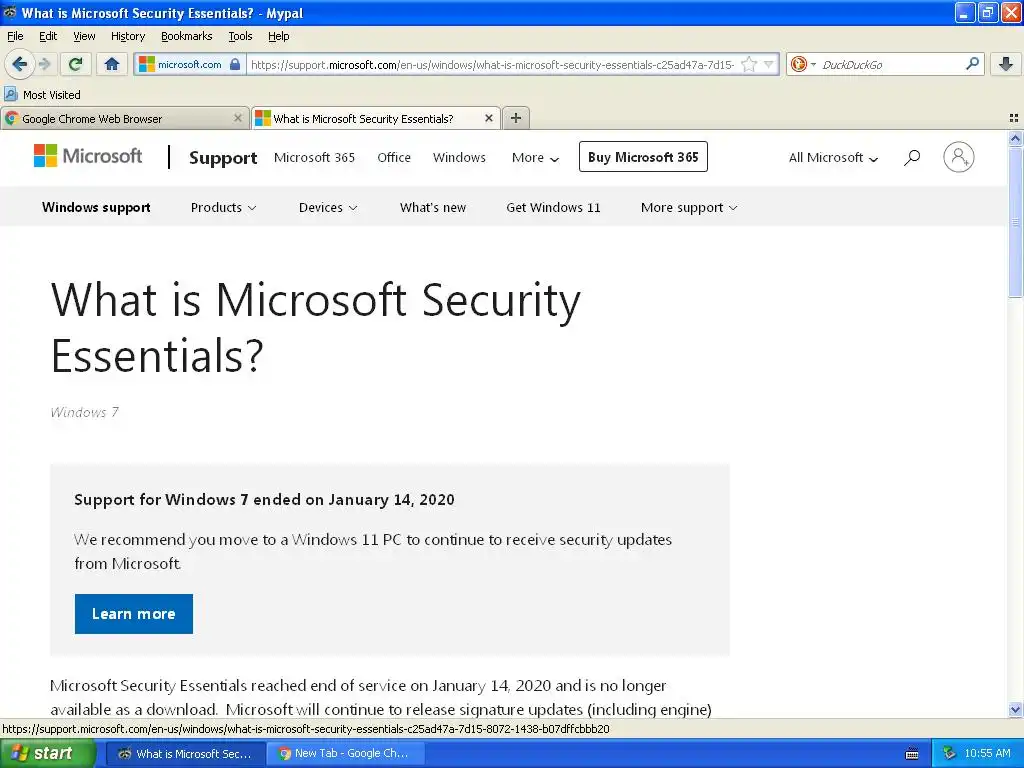Expand the More menu in Microsoft header

coord(536,157)
